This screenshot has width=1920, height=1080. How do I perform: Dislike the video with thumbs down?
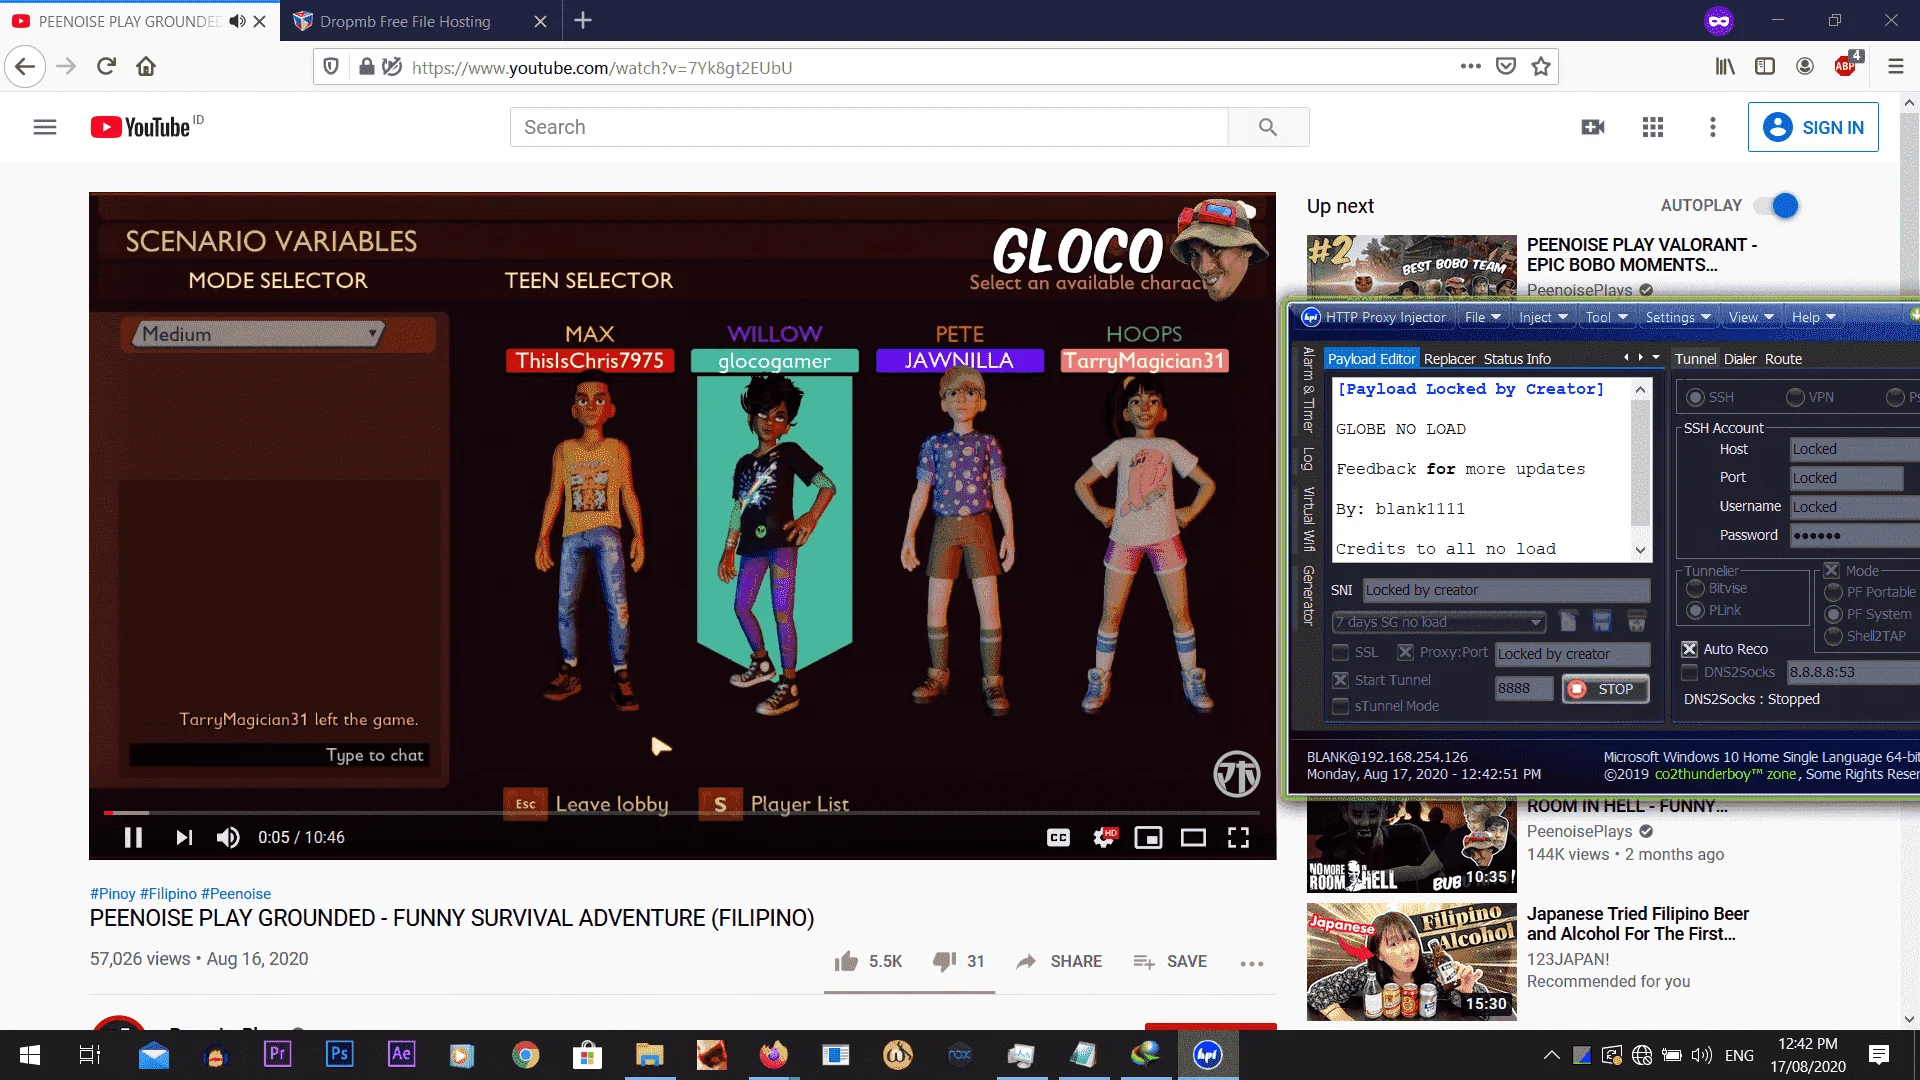tap(944, 961)
